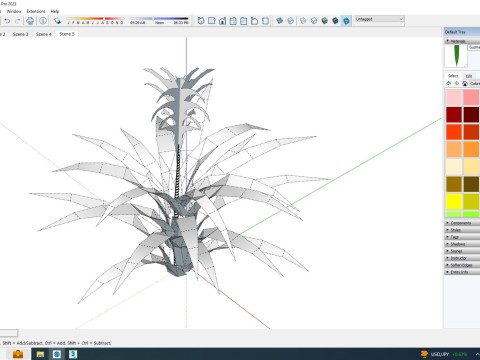The width and height of the screenshot is (480, 360).
Task: Pick the bright orange-red color swatch
Action: click(454, 132)
